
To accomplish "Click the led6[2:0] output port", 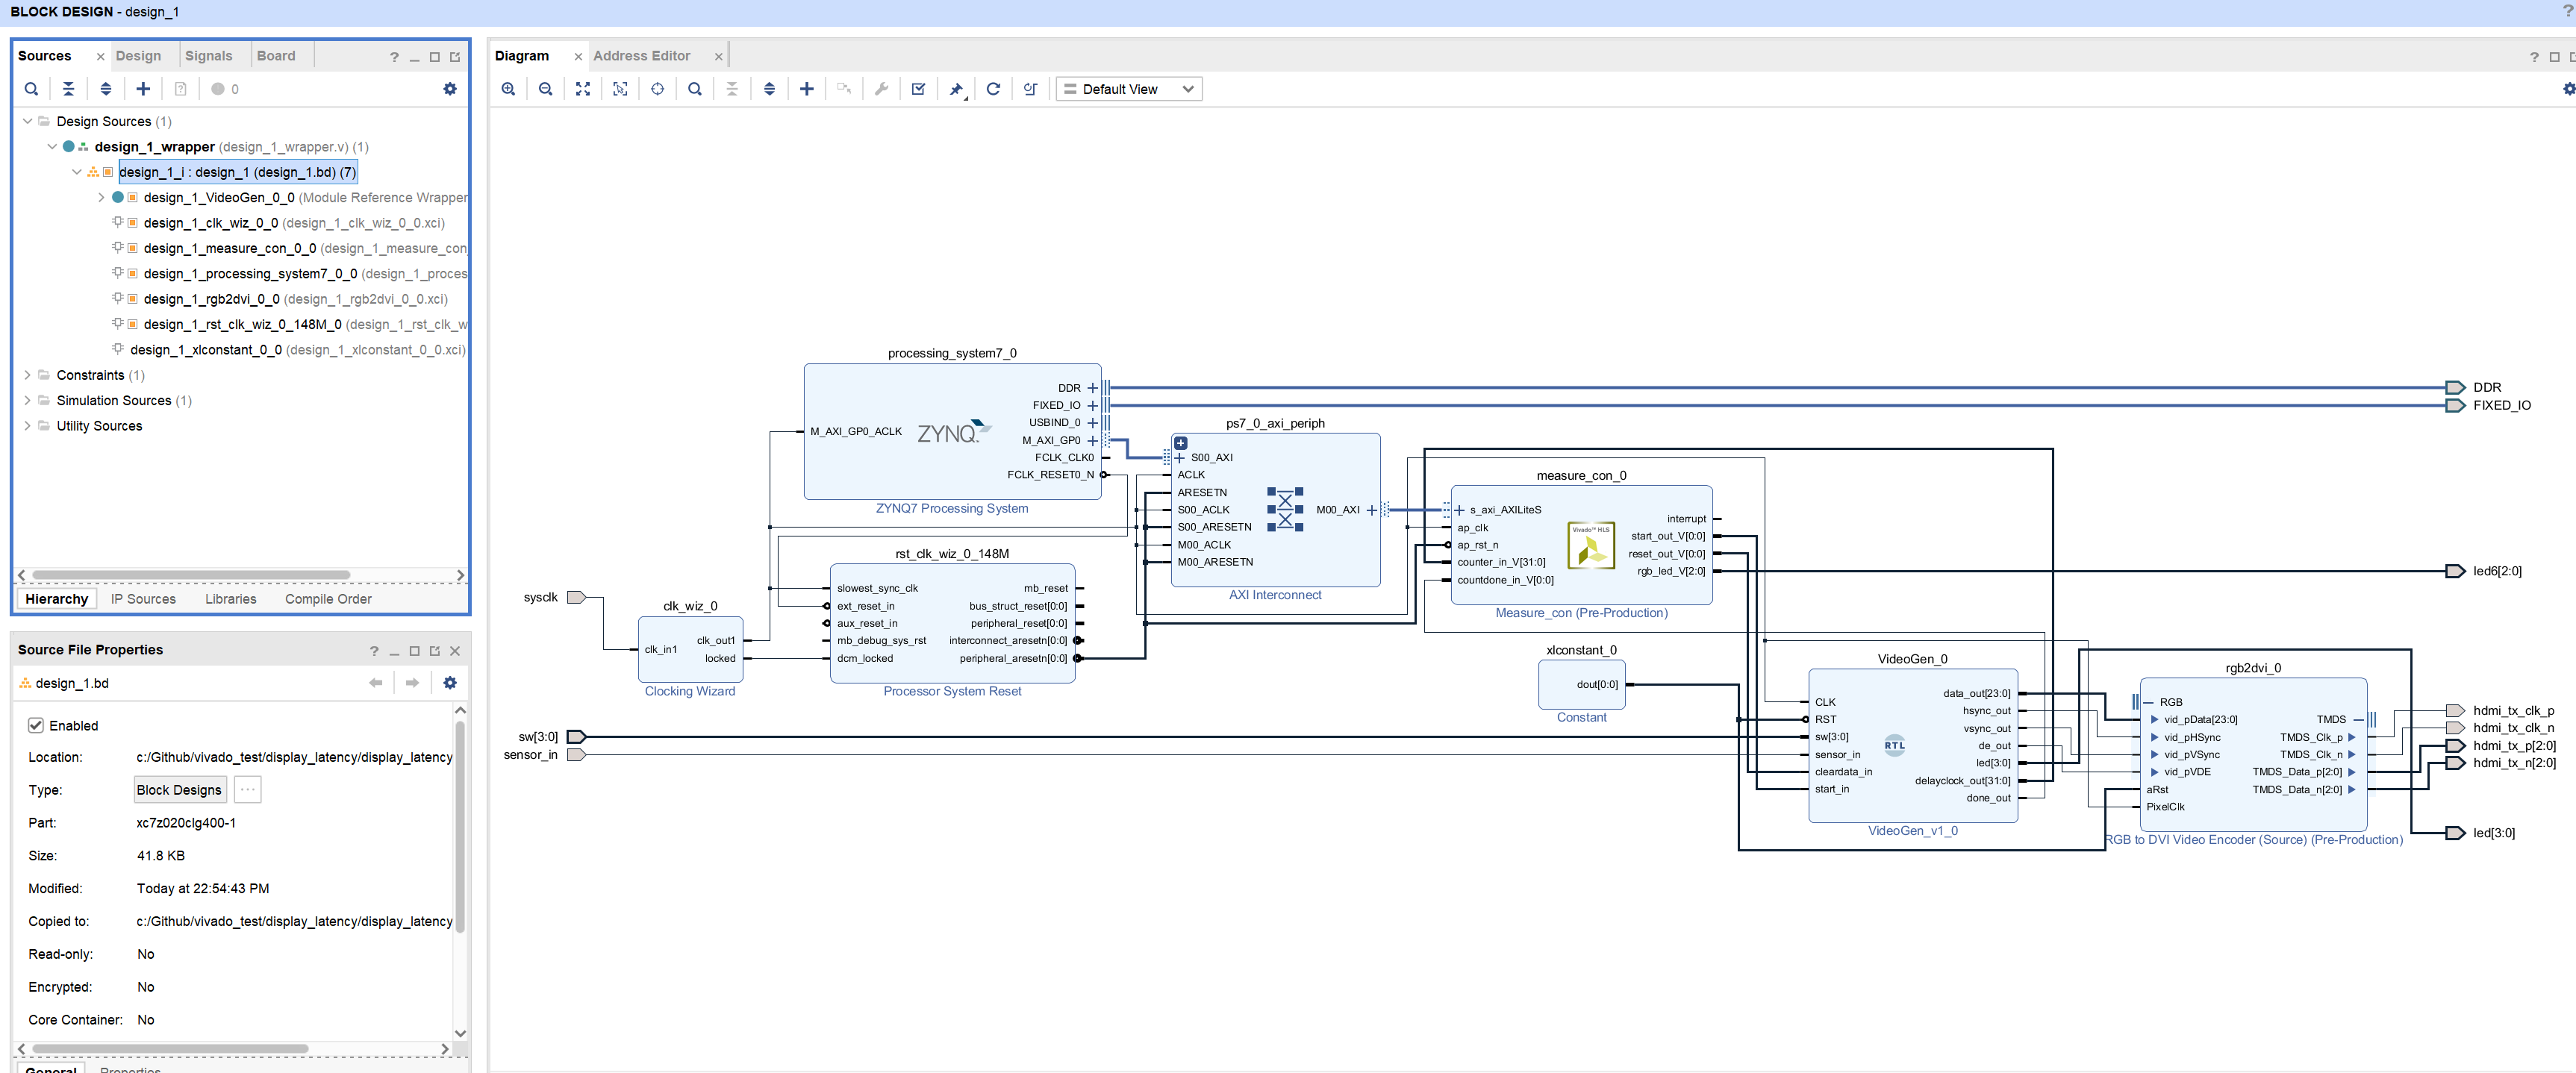I will point(2455,571).
